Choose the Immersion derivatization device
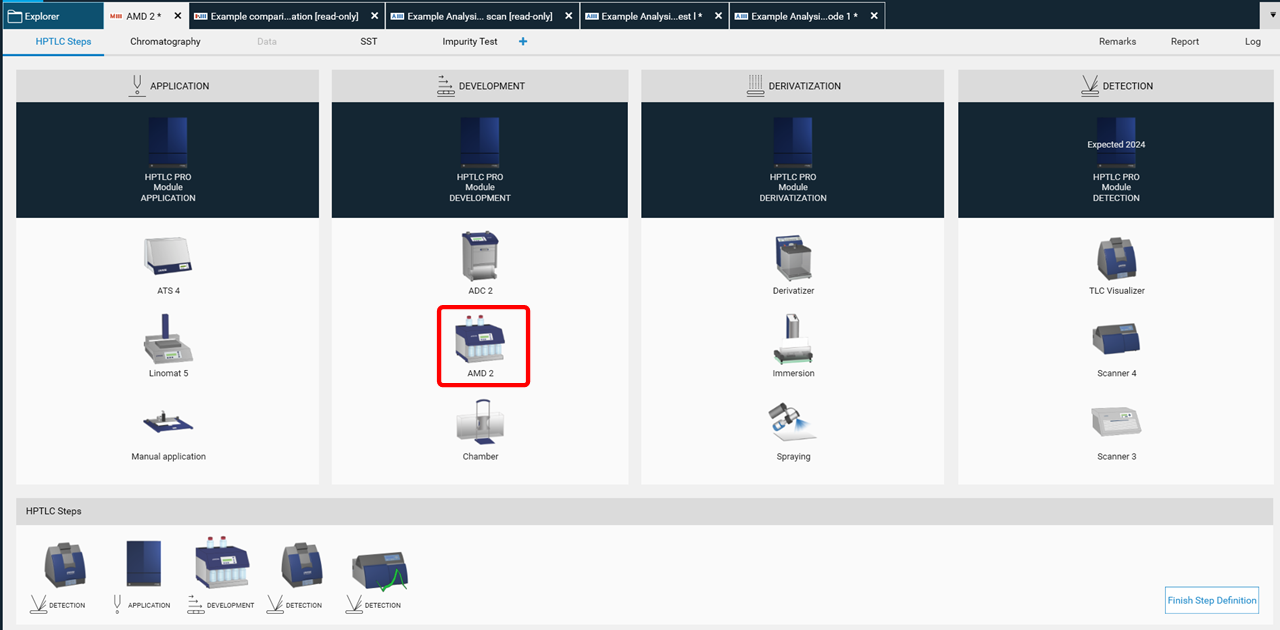The width and height of the screenshot is (1280, 630). (x=793, y=345)
